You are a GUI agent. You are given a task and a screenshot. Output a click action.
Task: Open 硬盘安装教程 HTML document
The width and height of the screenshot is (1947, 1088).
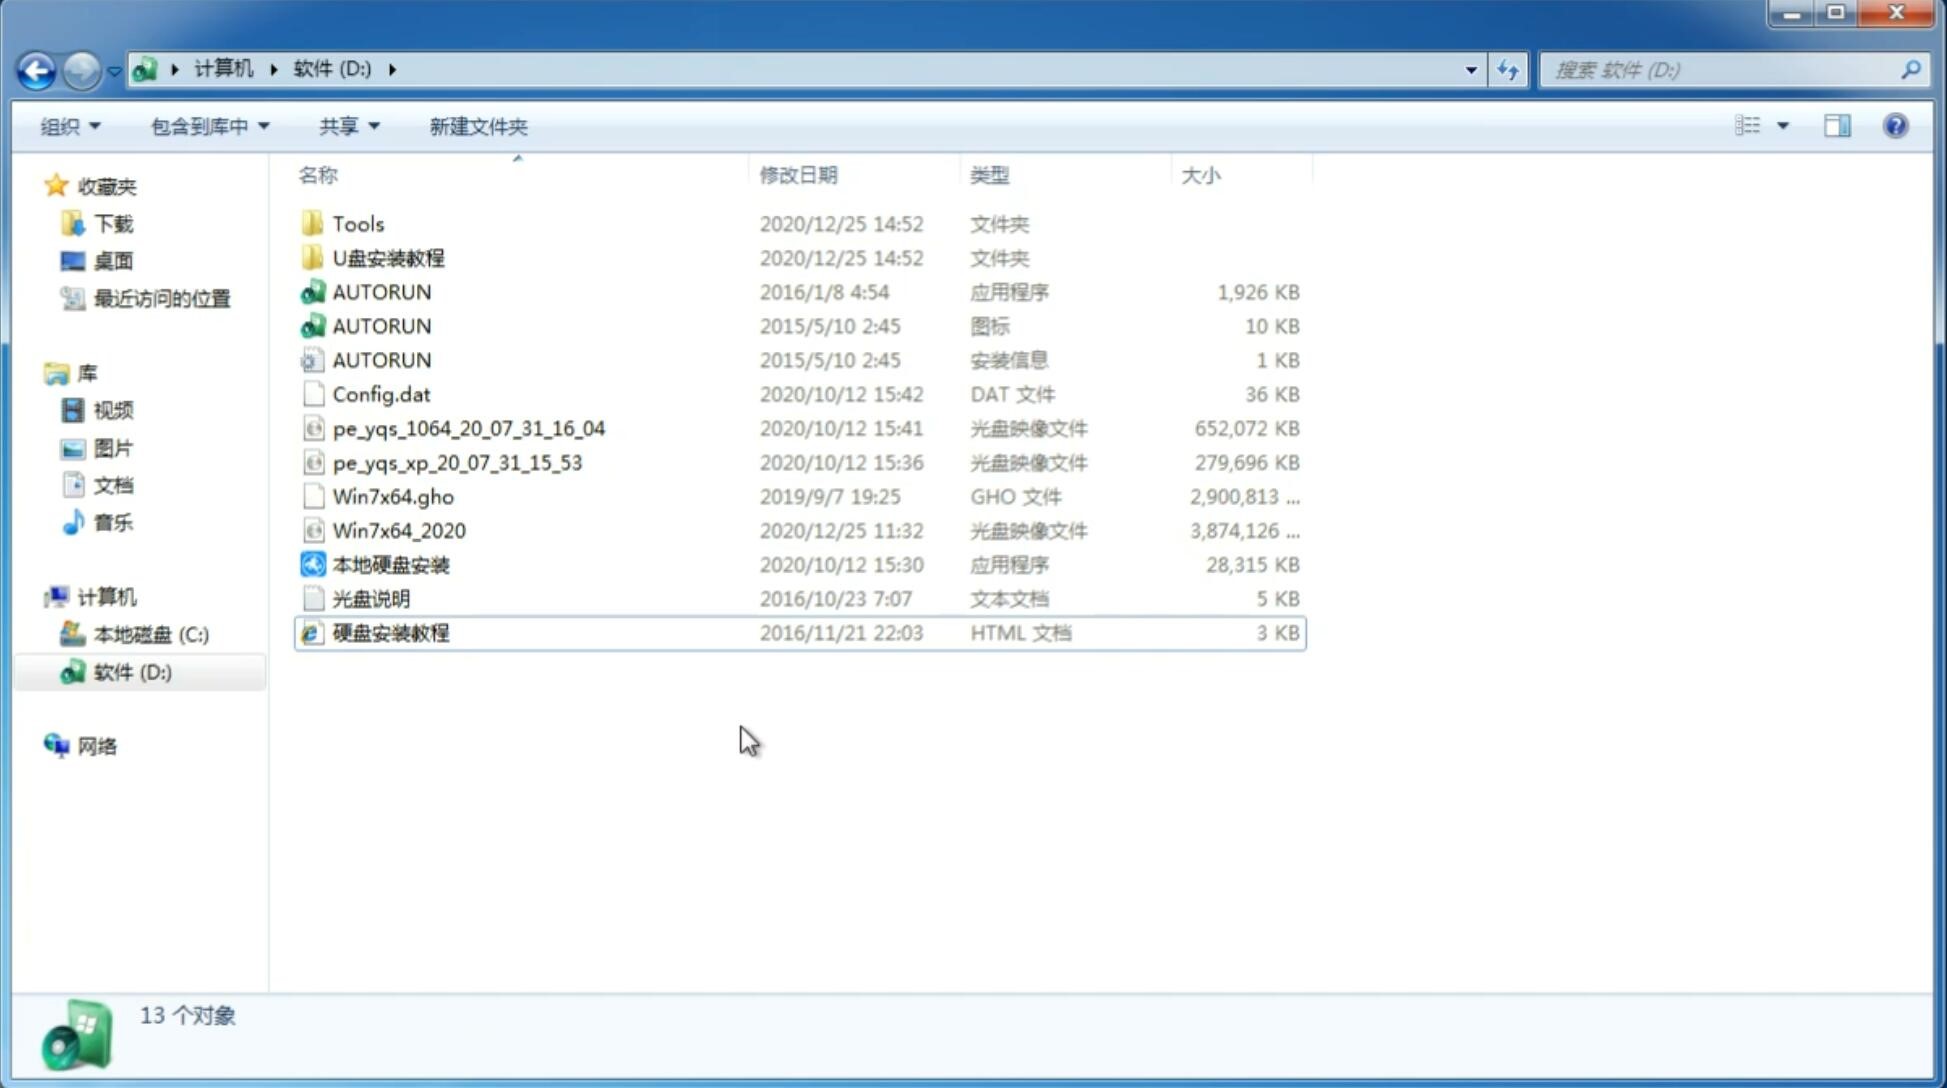[389, 632]
